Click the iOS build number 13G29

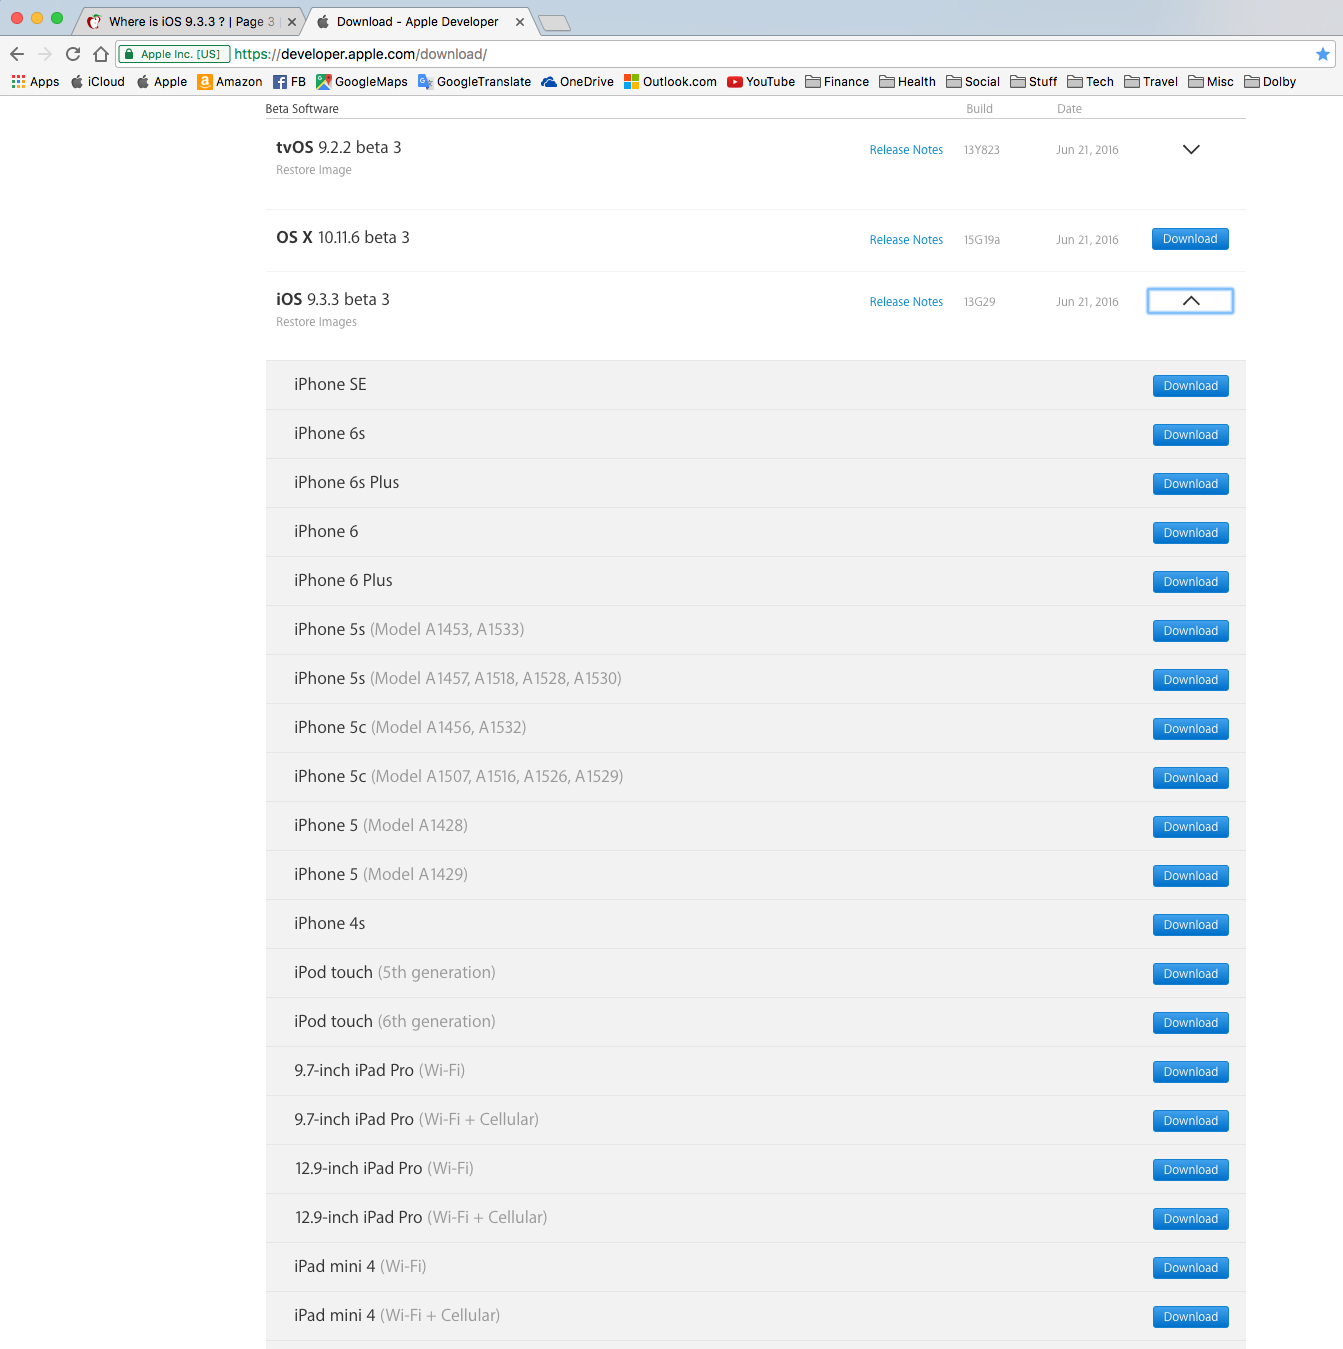click(979, 302)
